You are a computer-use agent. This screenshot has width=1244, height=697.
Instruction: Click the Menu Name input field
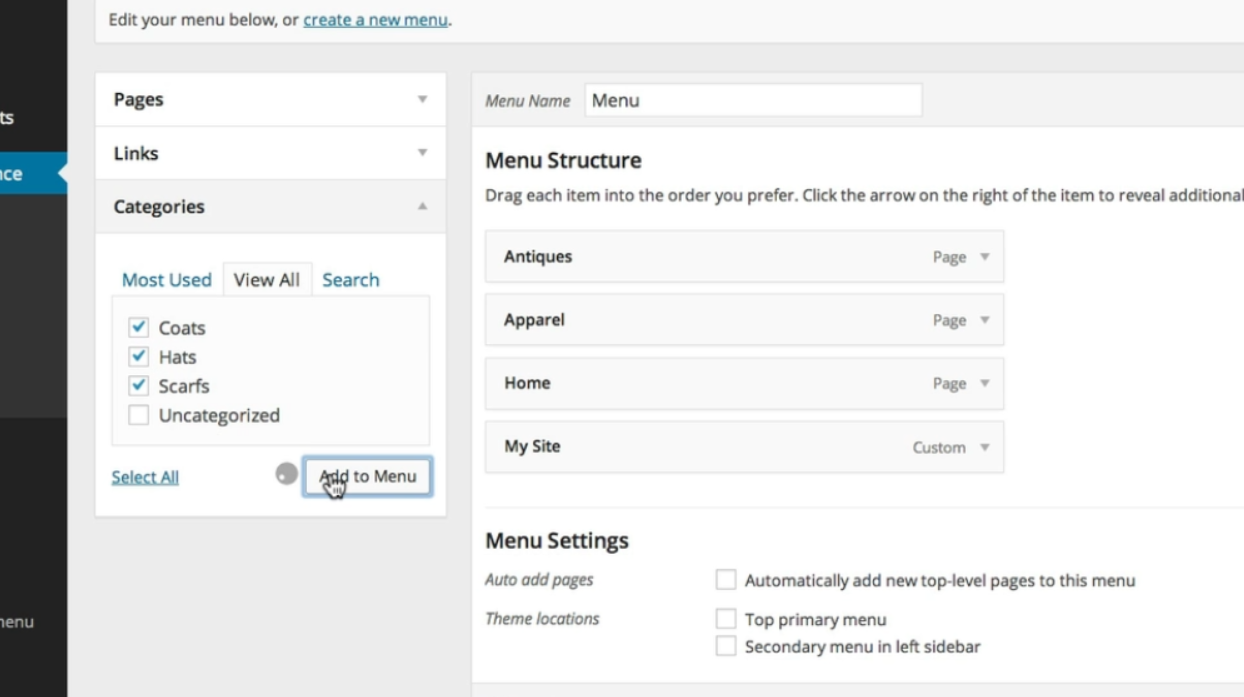tap(753, 100)
